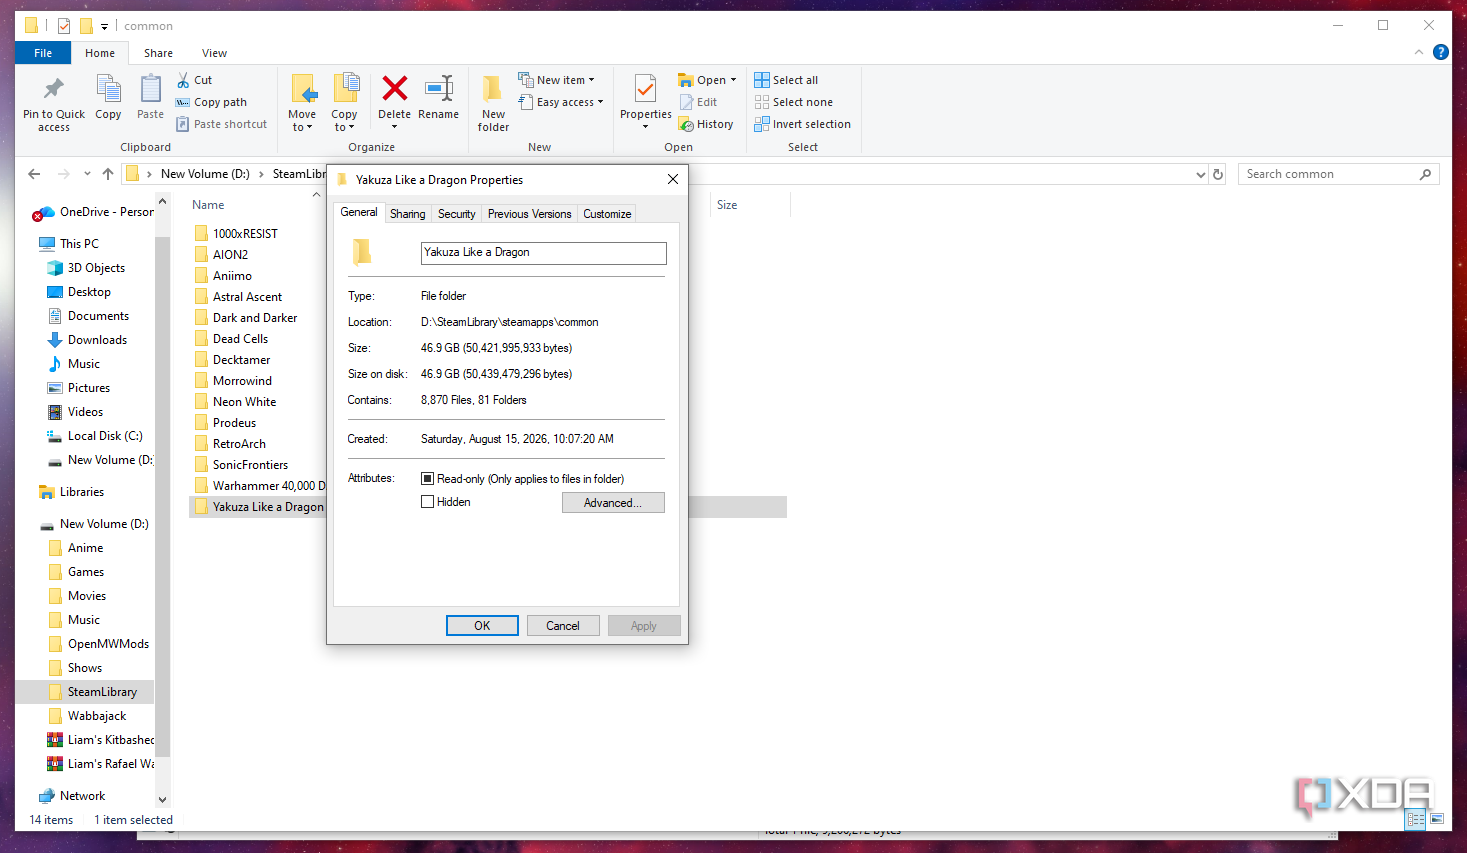Go up one folder level arrow

click(108, 174)
